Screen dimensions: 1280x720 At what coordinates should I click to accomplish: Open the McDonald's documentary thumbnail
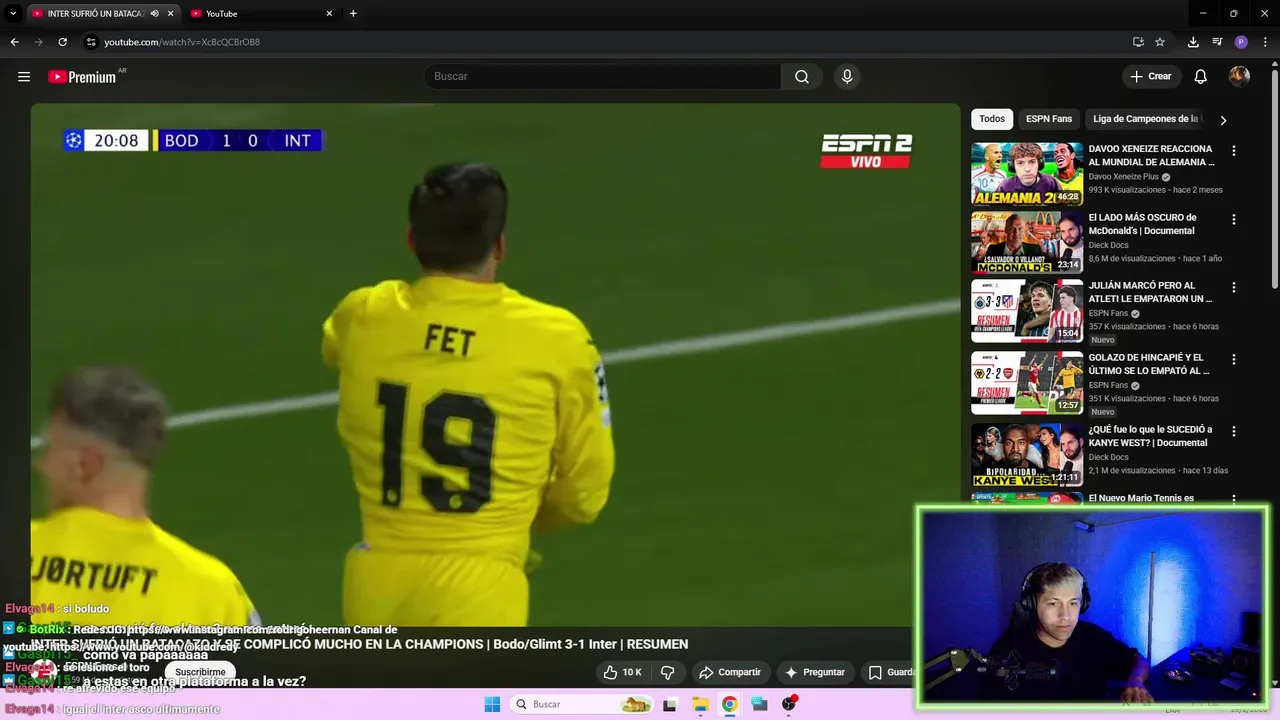coord(1027,242)
